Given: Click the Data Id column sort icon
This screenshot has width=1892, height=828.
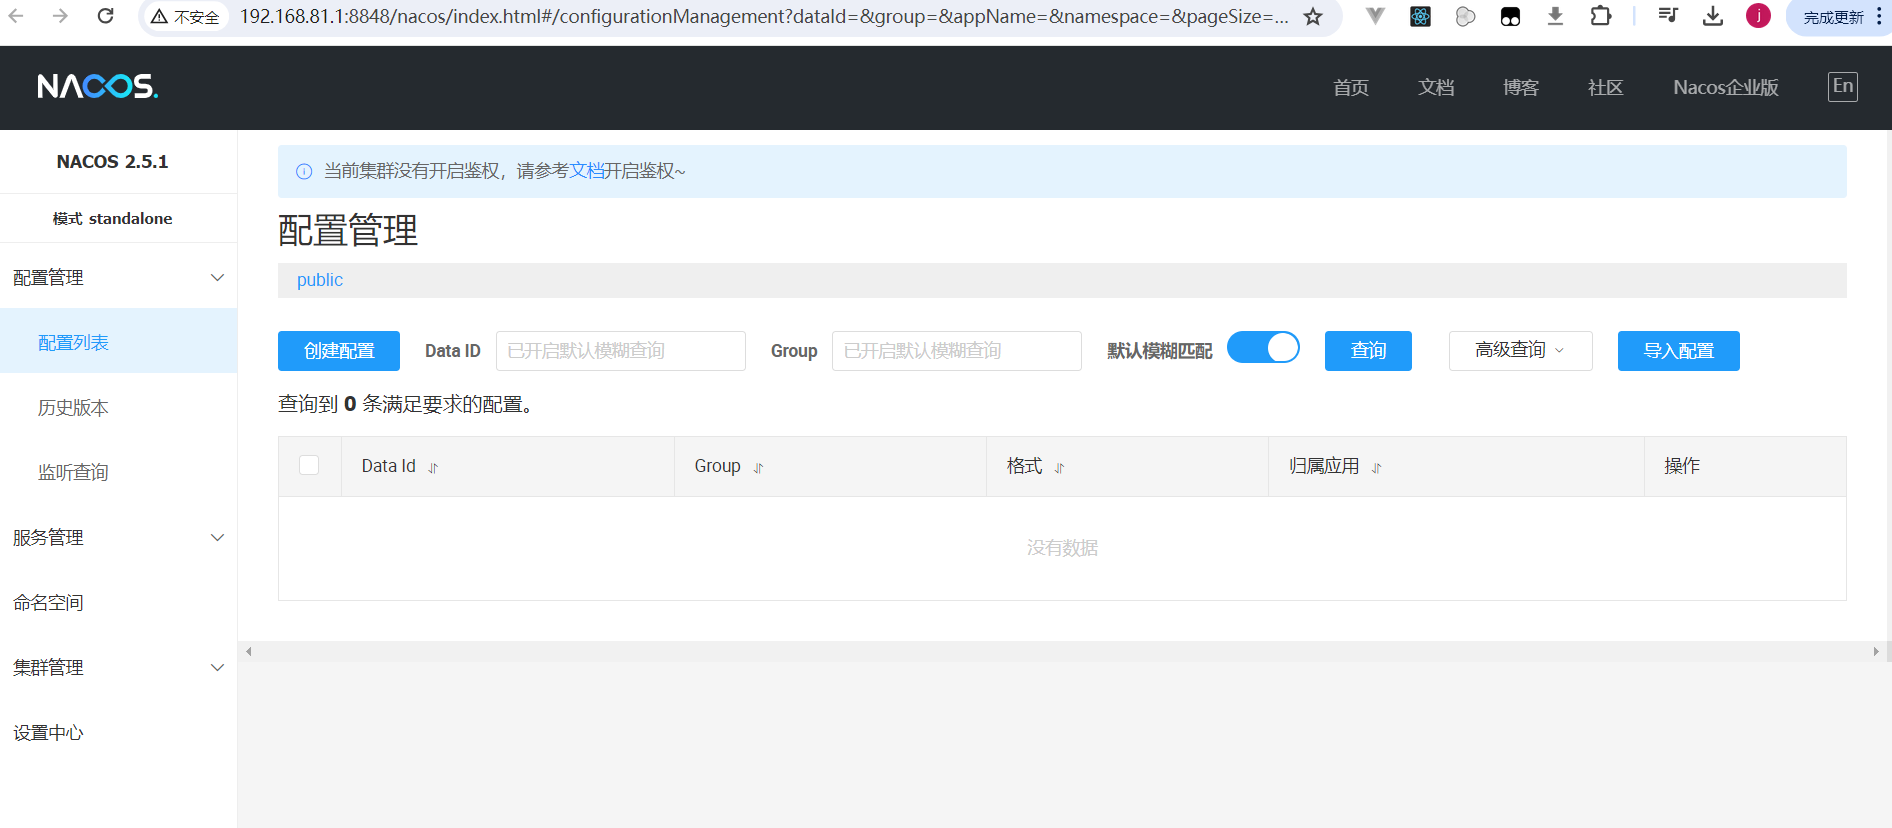Looking at the screenshot, I should click(433, 468).
